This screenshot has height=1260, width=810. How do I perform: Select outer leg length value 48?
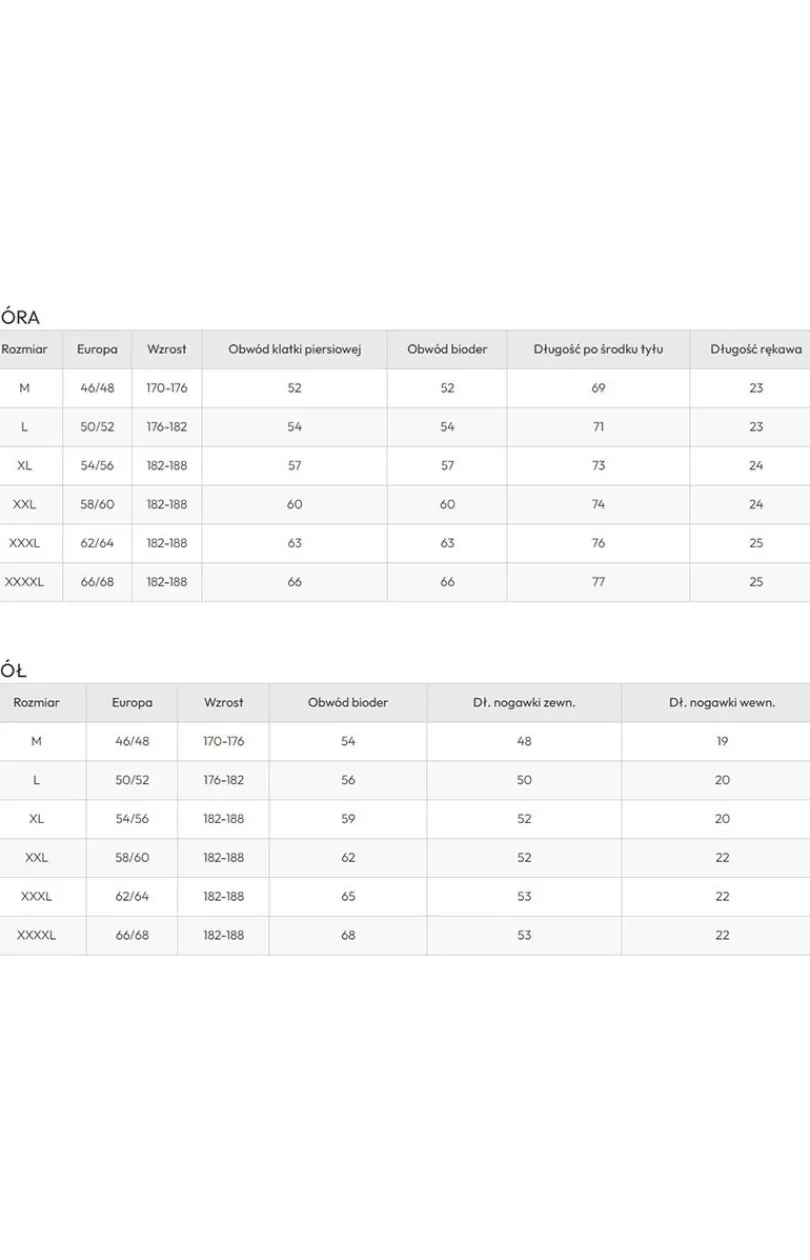point(524,741)
